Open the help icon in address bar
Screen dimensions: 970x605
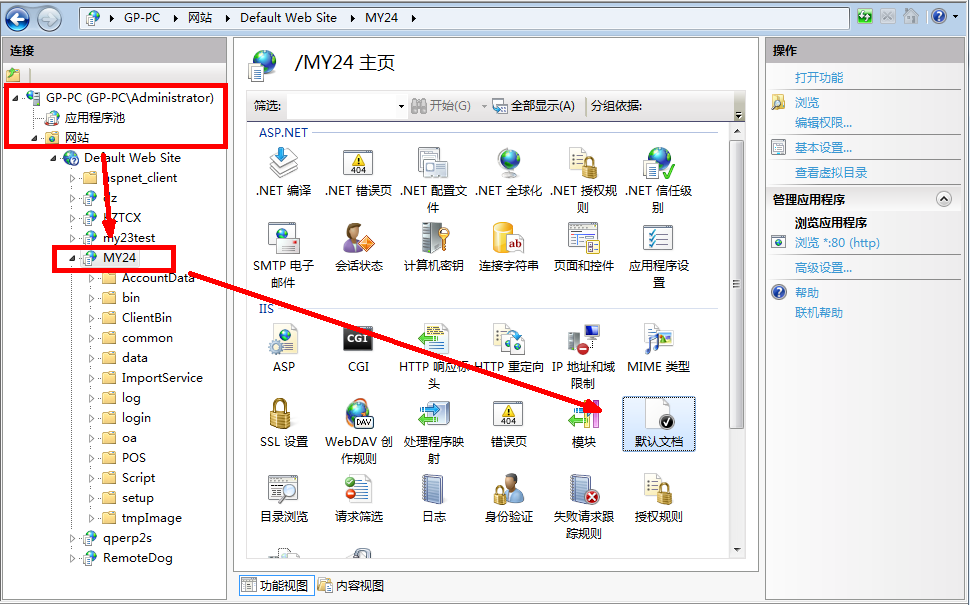point(938,16)
